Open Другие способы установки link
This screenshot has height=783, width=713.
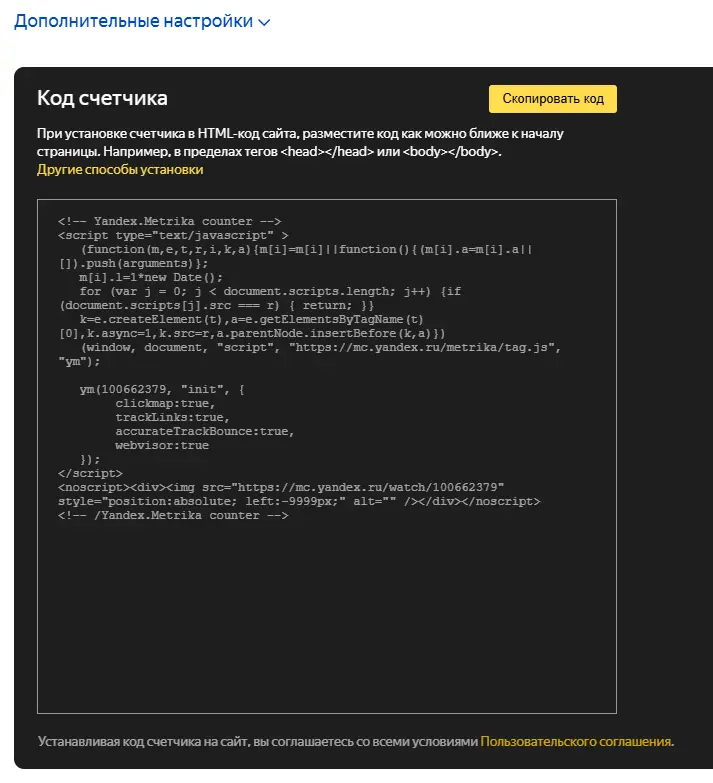120,169
